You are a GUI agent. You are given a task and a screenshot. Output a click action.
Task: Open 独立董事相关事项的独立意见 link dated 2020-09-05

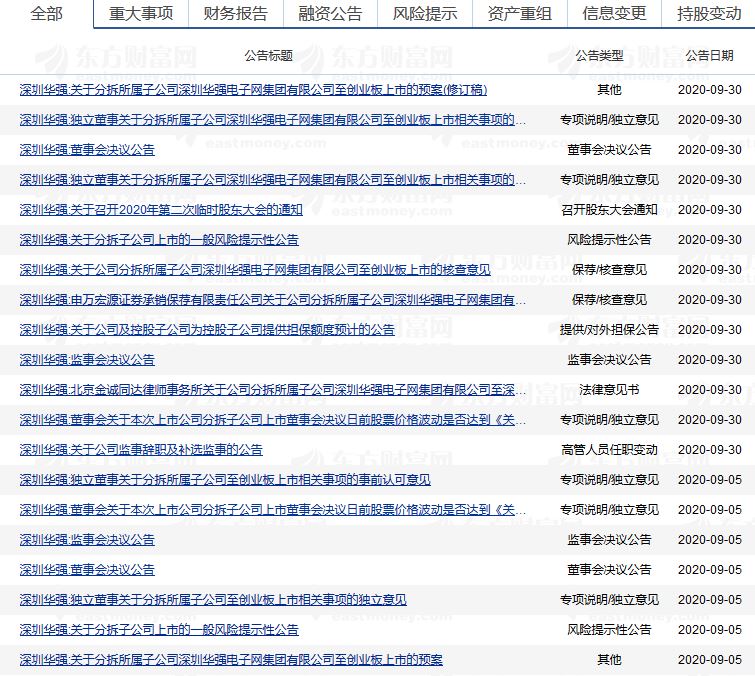pyautogui.click(x=213, y=600)
